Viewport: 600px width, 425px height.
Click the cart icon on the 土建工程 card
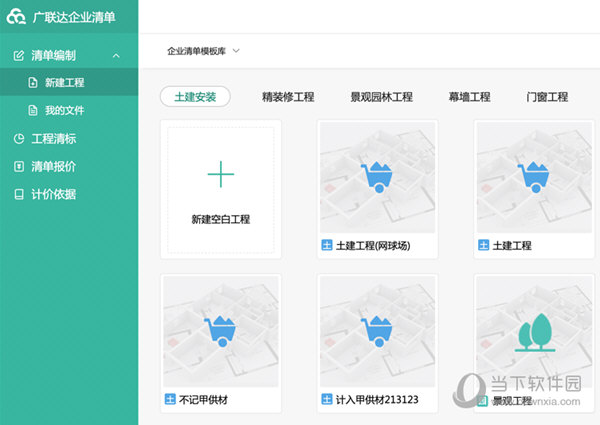pyautogui.click(x=533, y=177)
